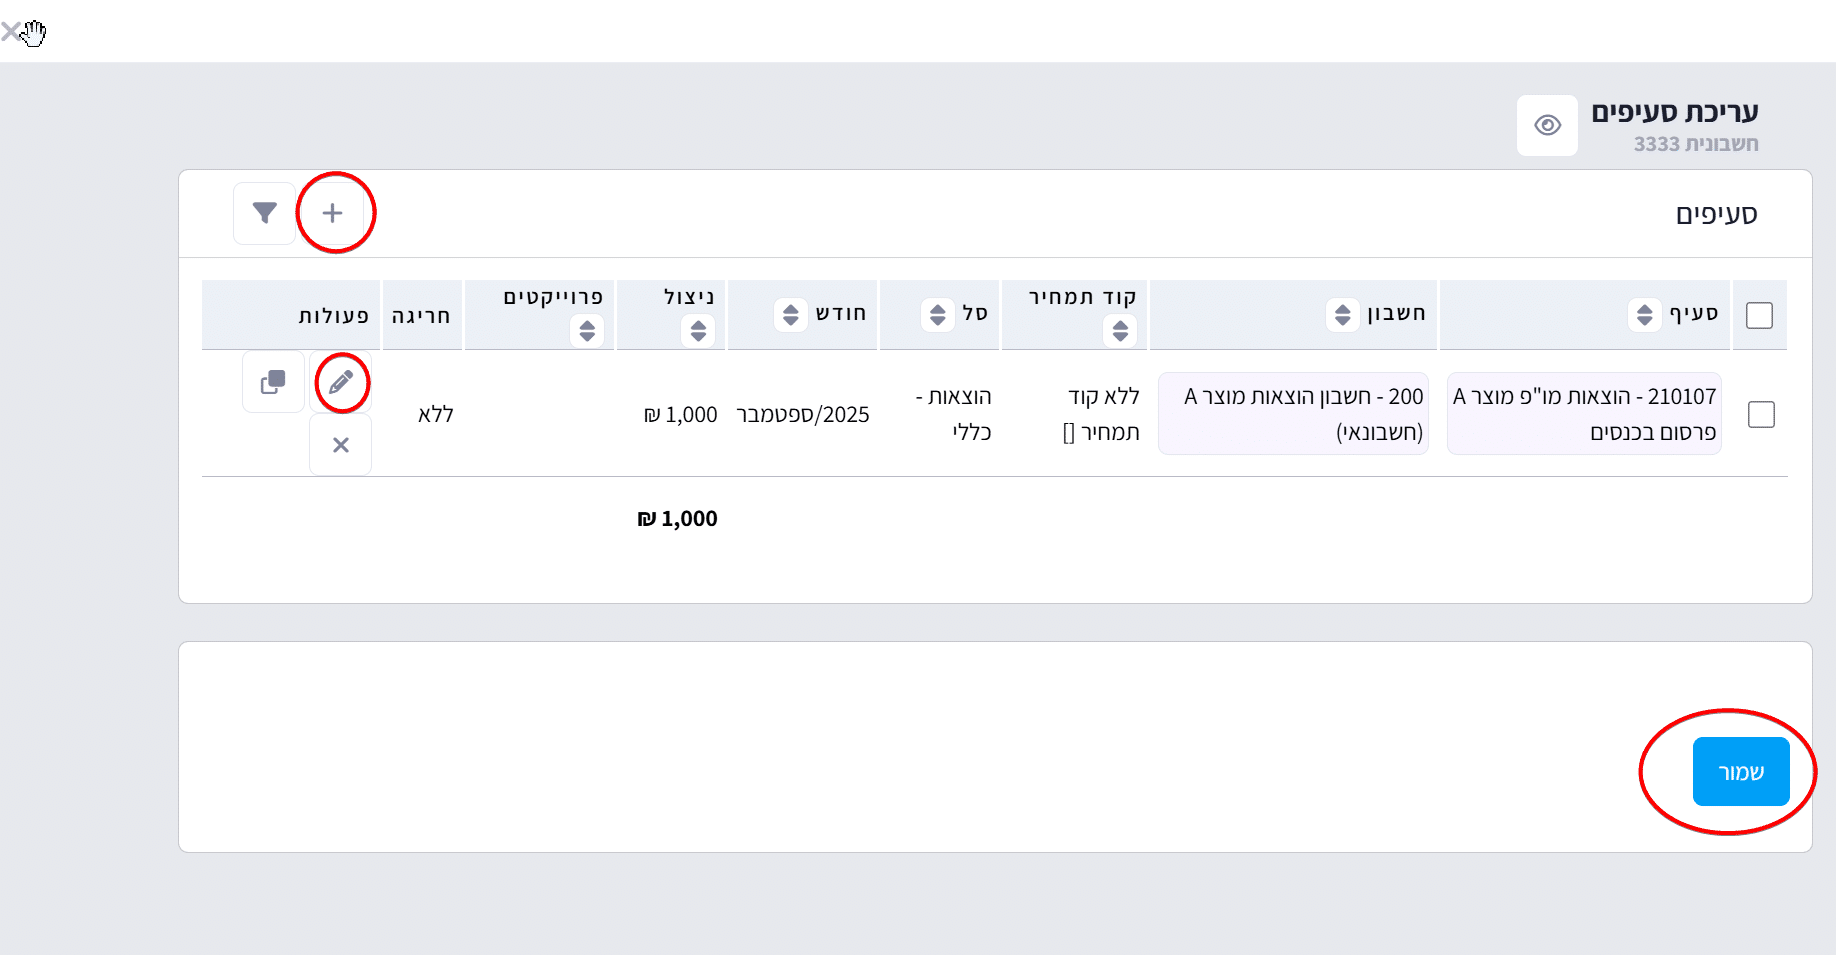The width and height of the screenshot is (1836, 955).
Task: Sort by the קוד תמחיר column
Action: 1120,330
